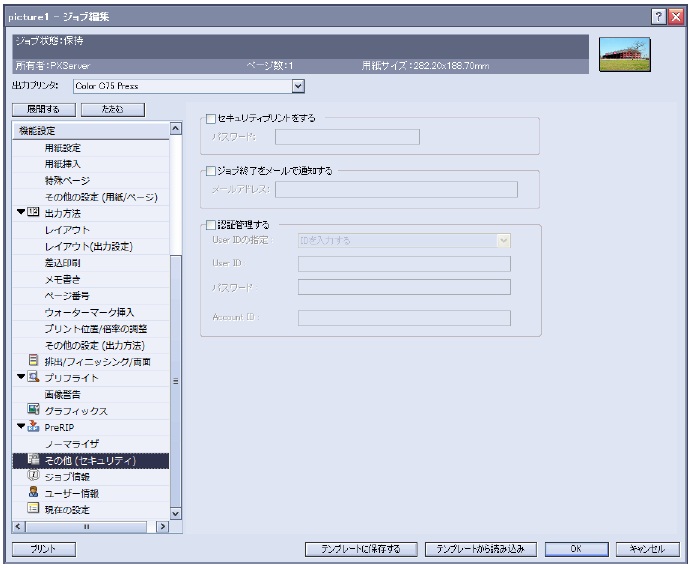
Task: Check ジョブ終了をメールで通知する option
Action: coord(210,171)
